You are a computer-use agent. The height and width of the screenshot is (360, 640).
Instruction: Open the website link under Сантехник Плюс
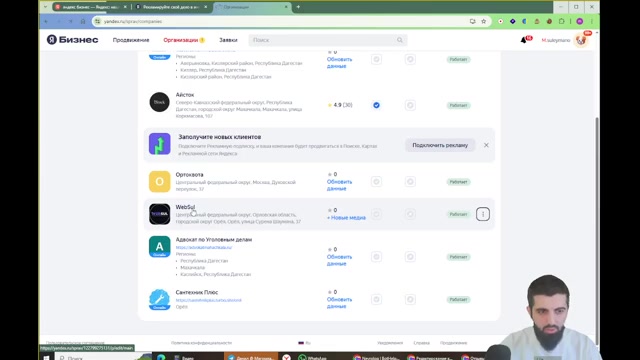coord(209,300)
